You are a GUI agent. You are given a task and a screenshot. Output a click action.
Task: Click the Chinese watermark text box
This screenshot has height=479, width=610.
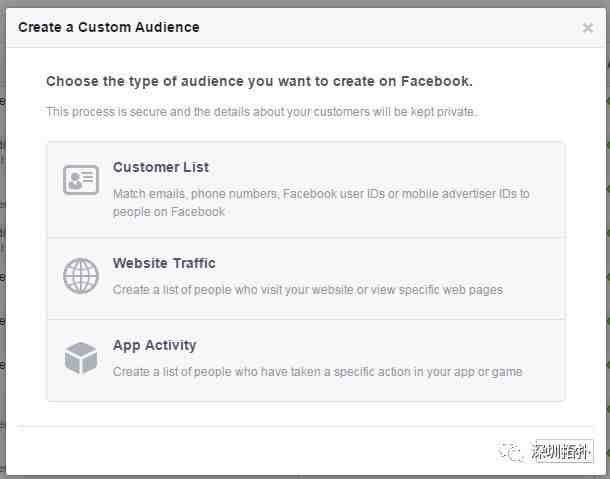click(562, 452)
